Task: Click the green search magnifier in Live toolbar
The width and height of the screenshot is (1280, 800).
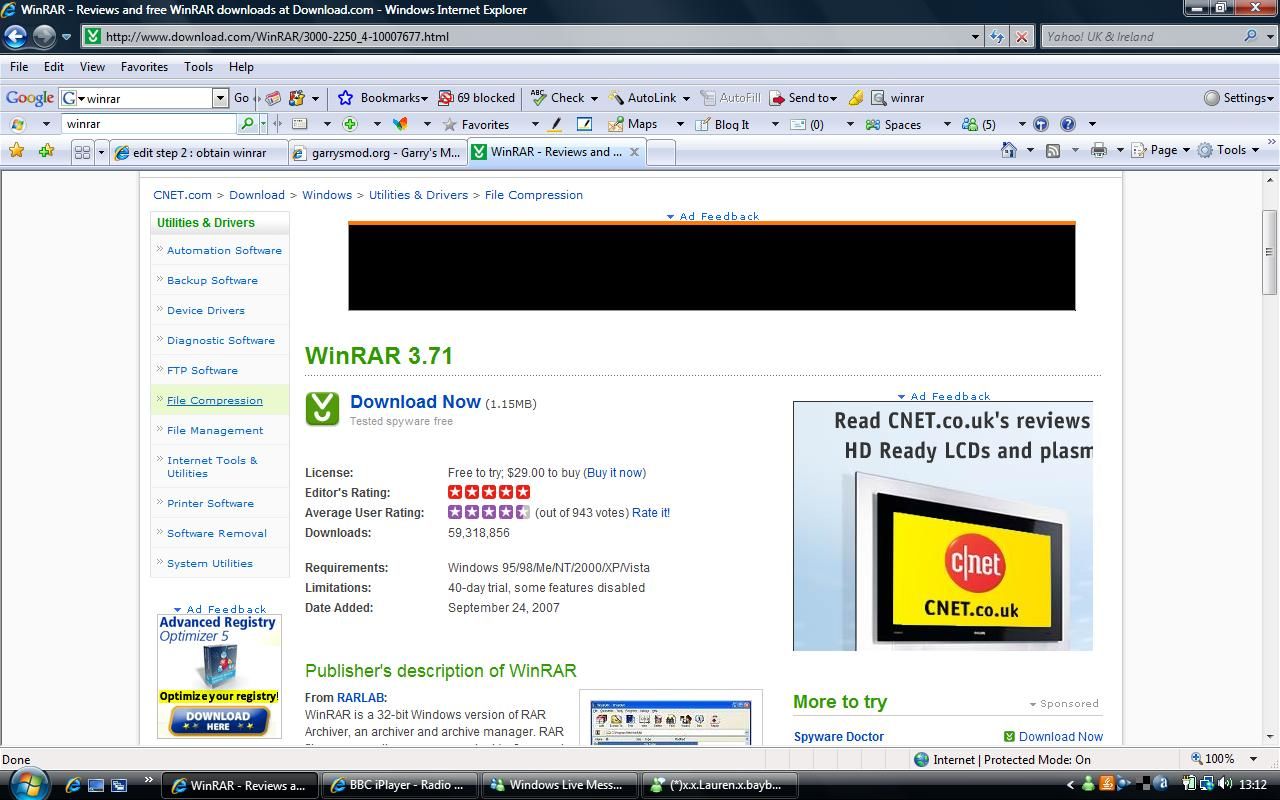Action: tap(247, 124)
